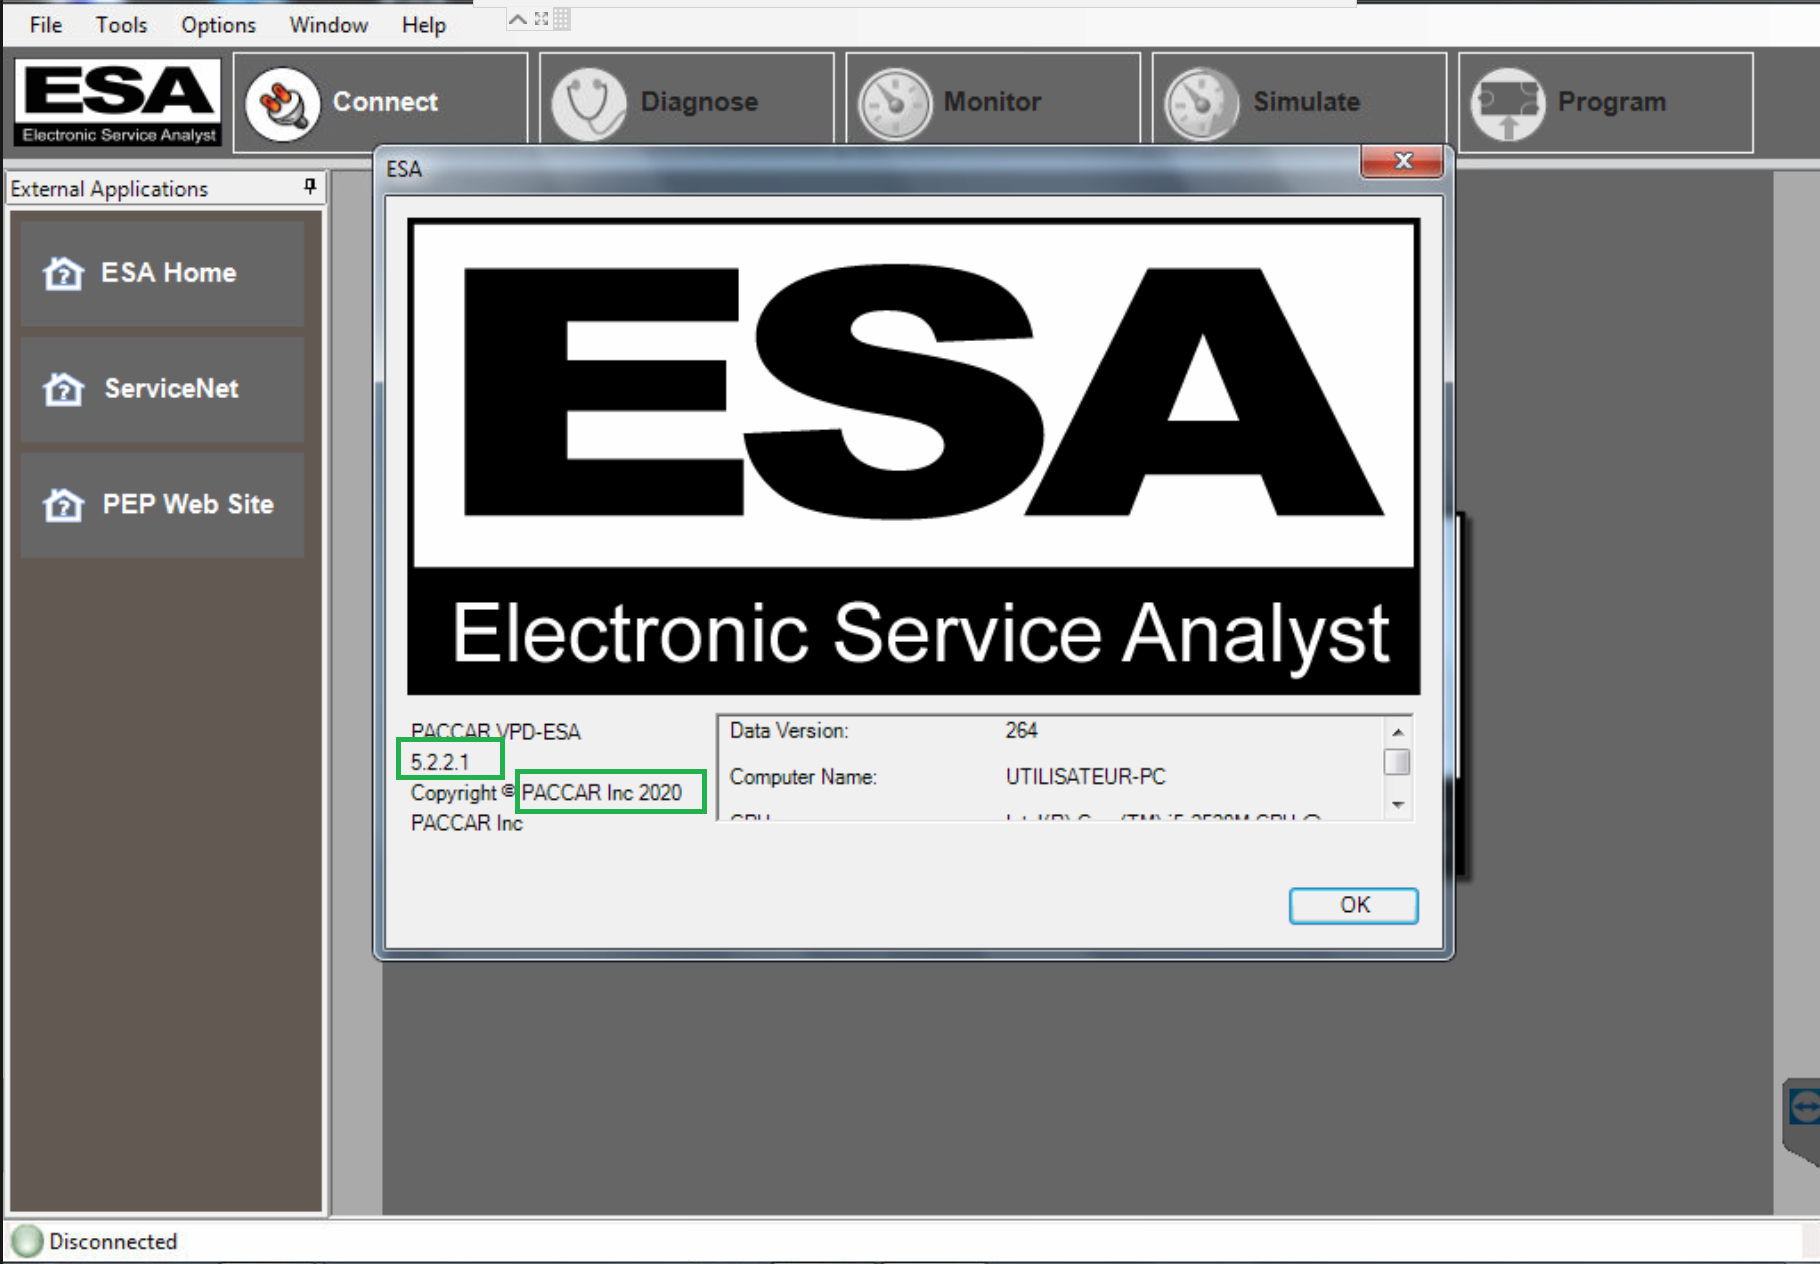Click the Data Version value 264

point(1021,731)
